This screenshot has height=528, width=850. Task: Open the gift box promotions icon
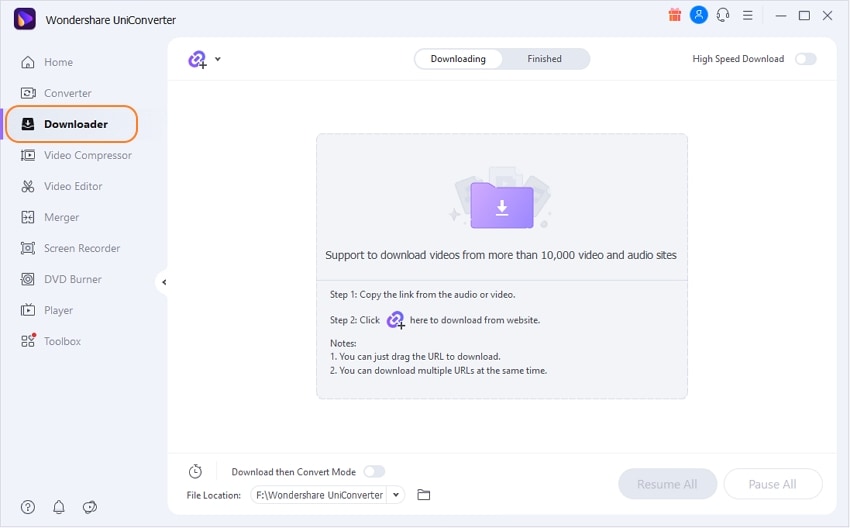pyautogui.click(x=674, y=15)
